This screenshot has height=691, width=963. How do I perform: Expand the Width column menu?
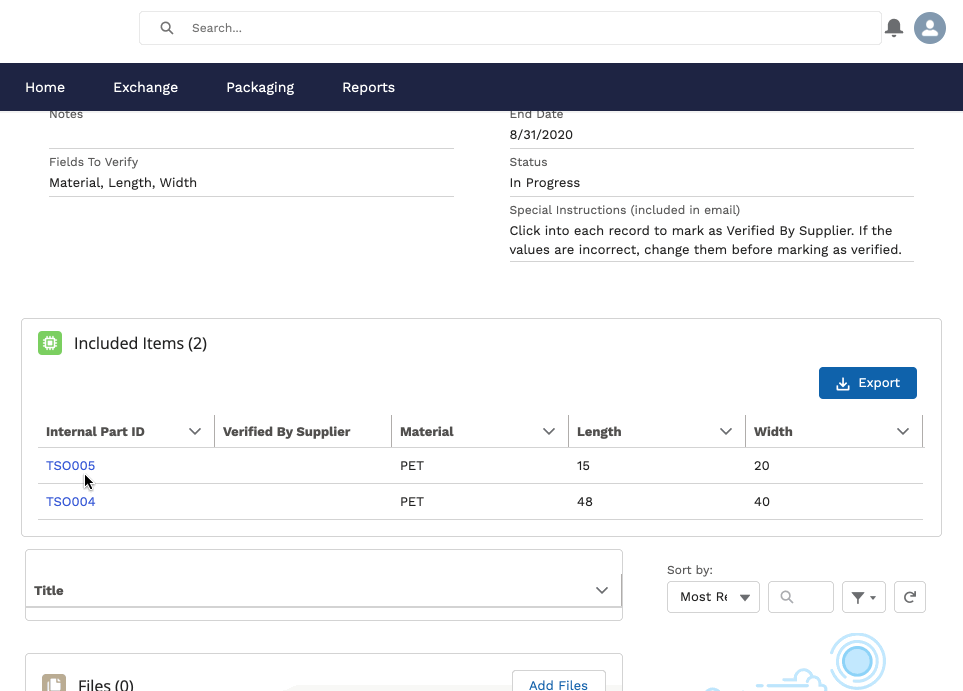pos(902,431)
